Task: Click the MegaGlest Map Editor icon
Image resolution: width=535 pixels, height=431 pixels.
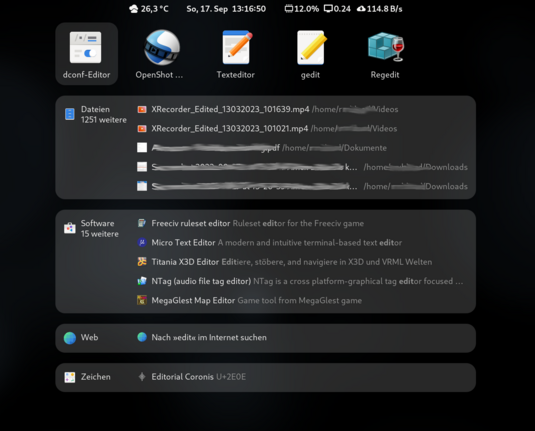Action: 142,300
